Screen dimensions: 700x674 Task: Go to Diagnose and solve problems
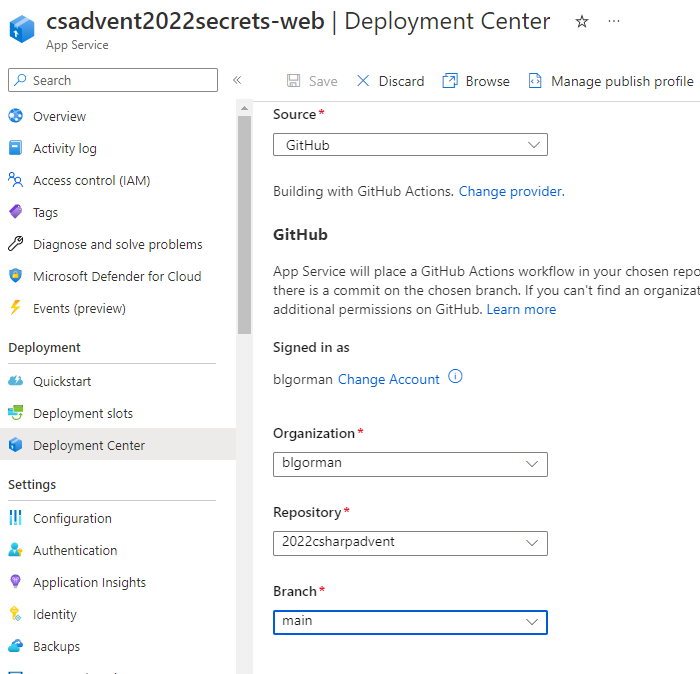[x=118, y=244]
